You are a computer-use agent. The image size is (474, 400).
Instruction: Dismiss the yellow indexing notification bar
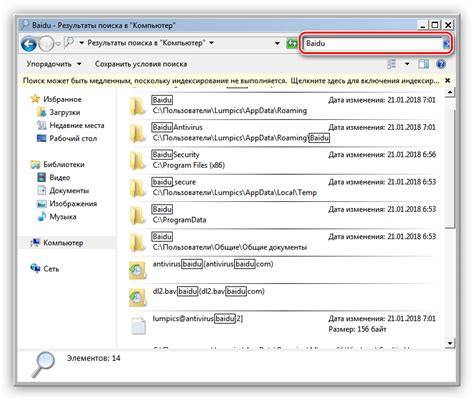tap(447, 80)
